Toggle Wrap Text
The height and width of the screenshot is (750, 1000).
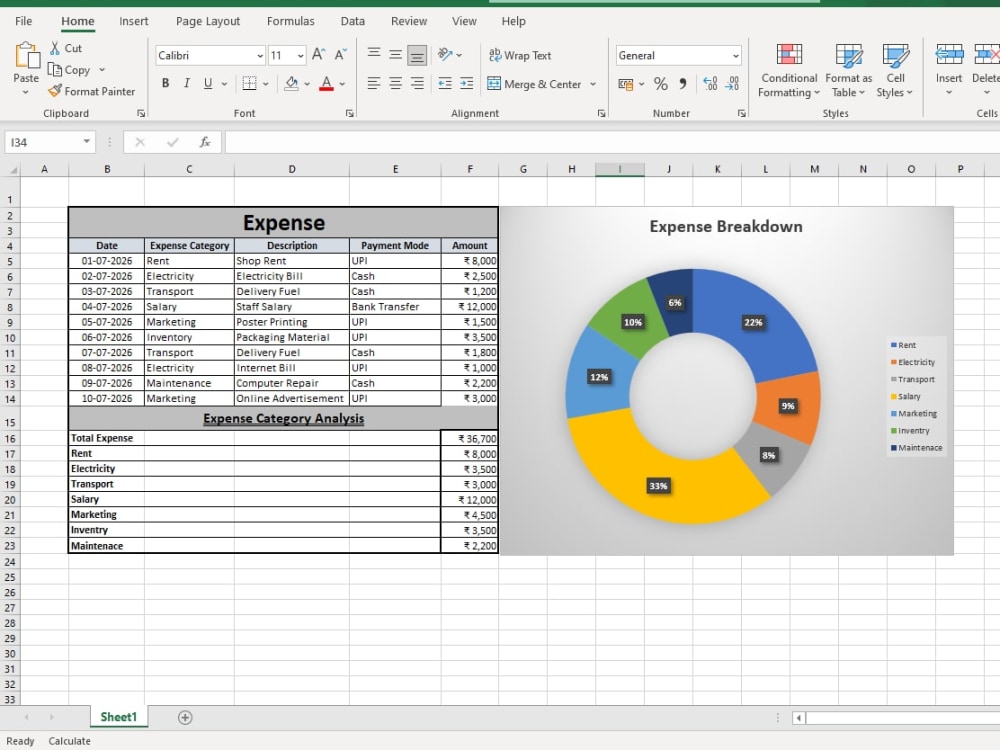pyautogui.click(x=520, y=55)
